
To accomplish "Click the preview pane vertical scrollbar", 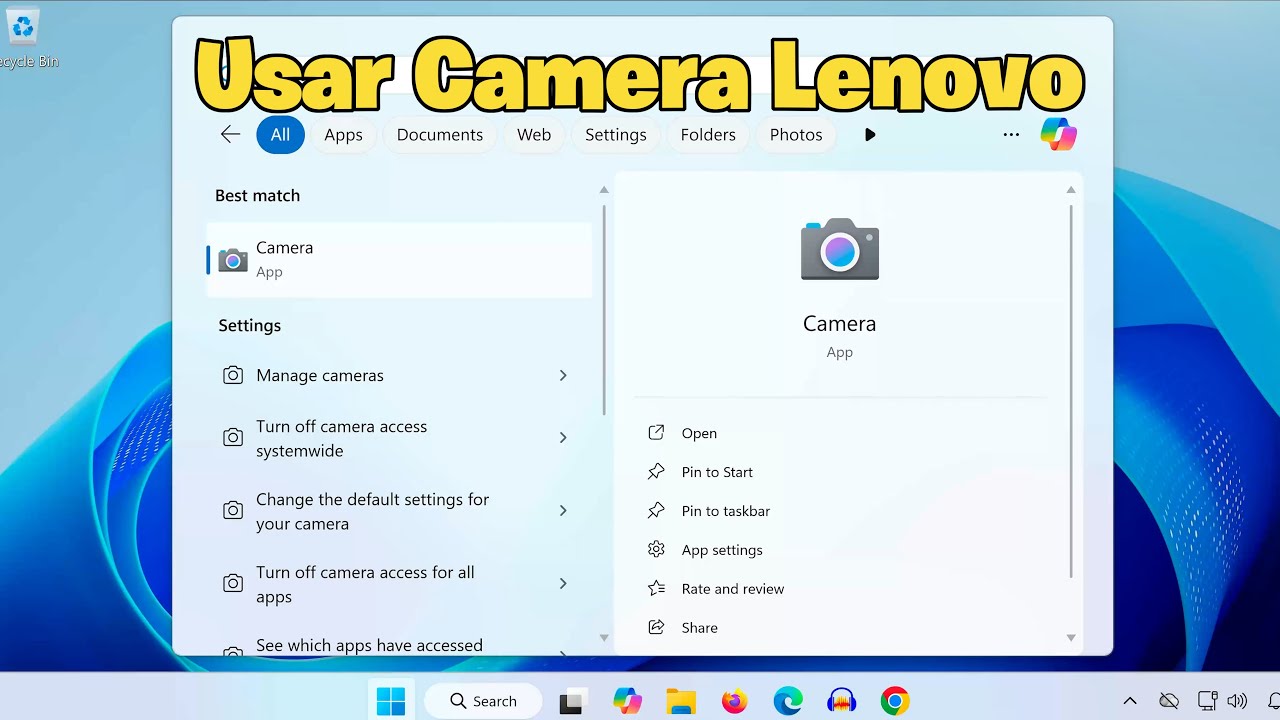I will coord(1071,392).
